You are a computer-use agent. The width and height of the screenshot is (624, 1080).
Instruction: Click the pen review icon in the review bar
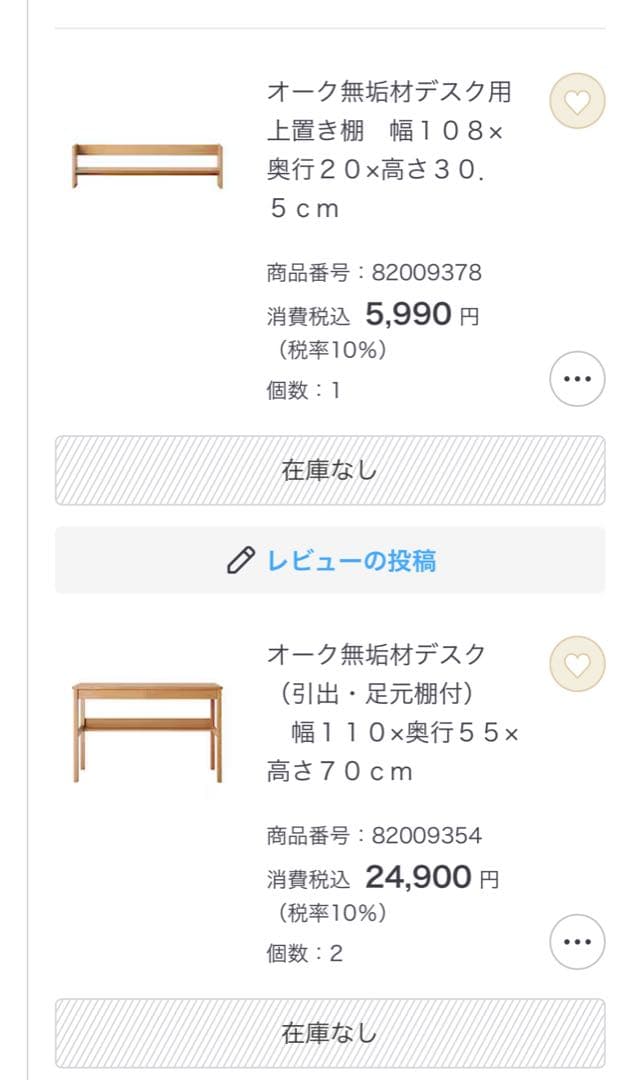click(240, 560)
